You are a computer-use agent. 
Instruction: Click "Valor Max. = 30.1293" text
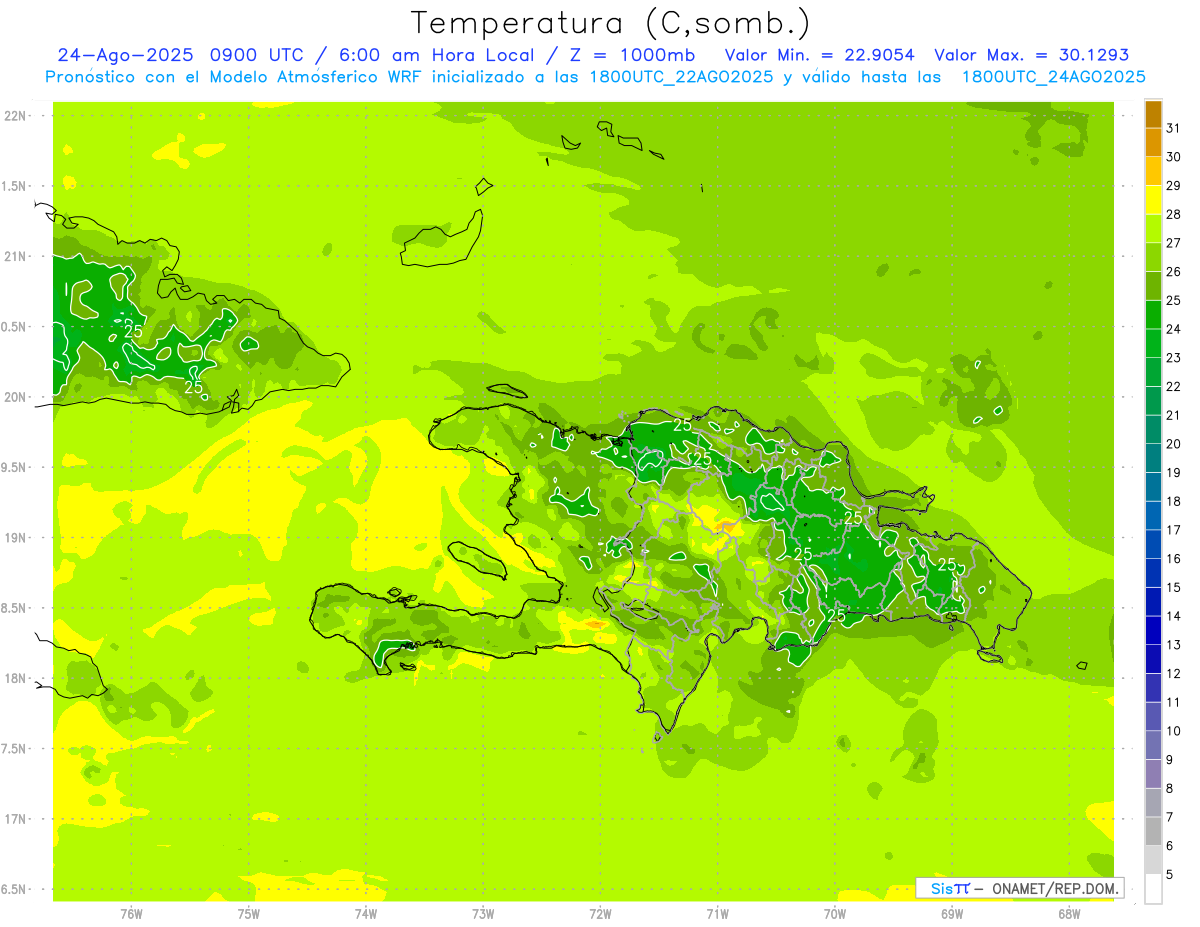tap(1031, 55)
